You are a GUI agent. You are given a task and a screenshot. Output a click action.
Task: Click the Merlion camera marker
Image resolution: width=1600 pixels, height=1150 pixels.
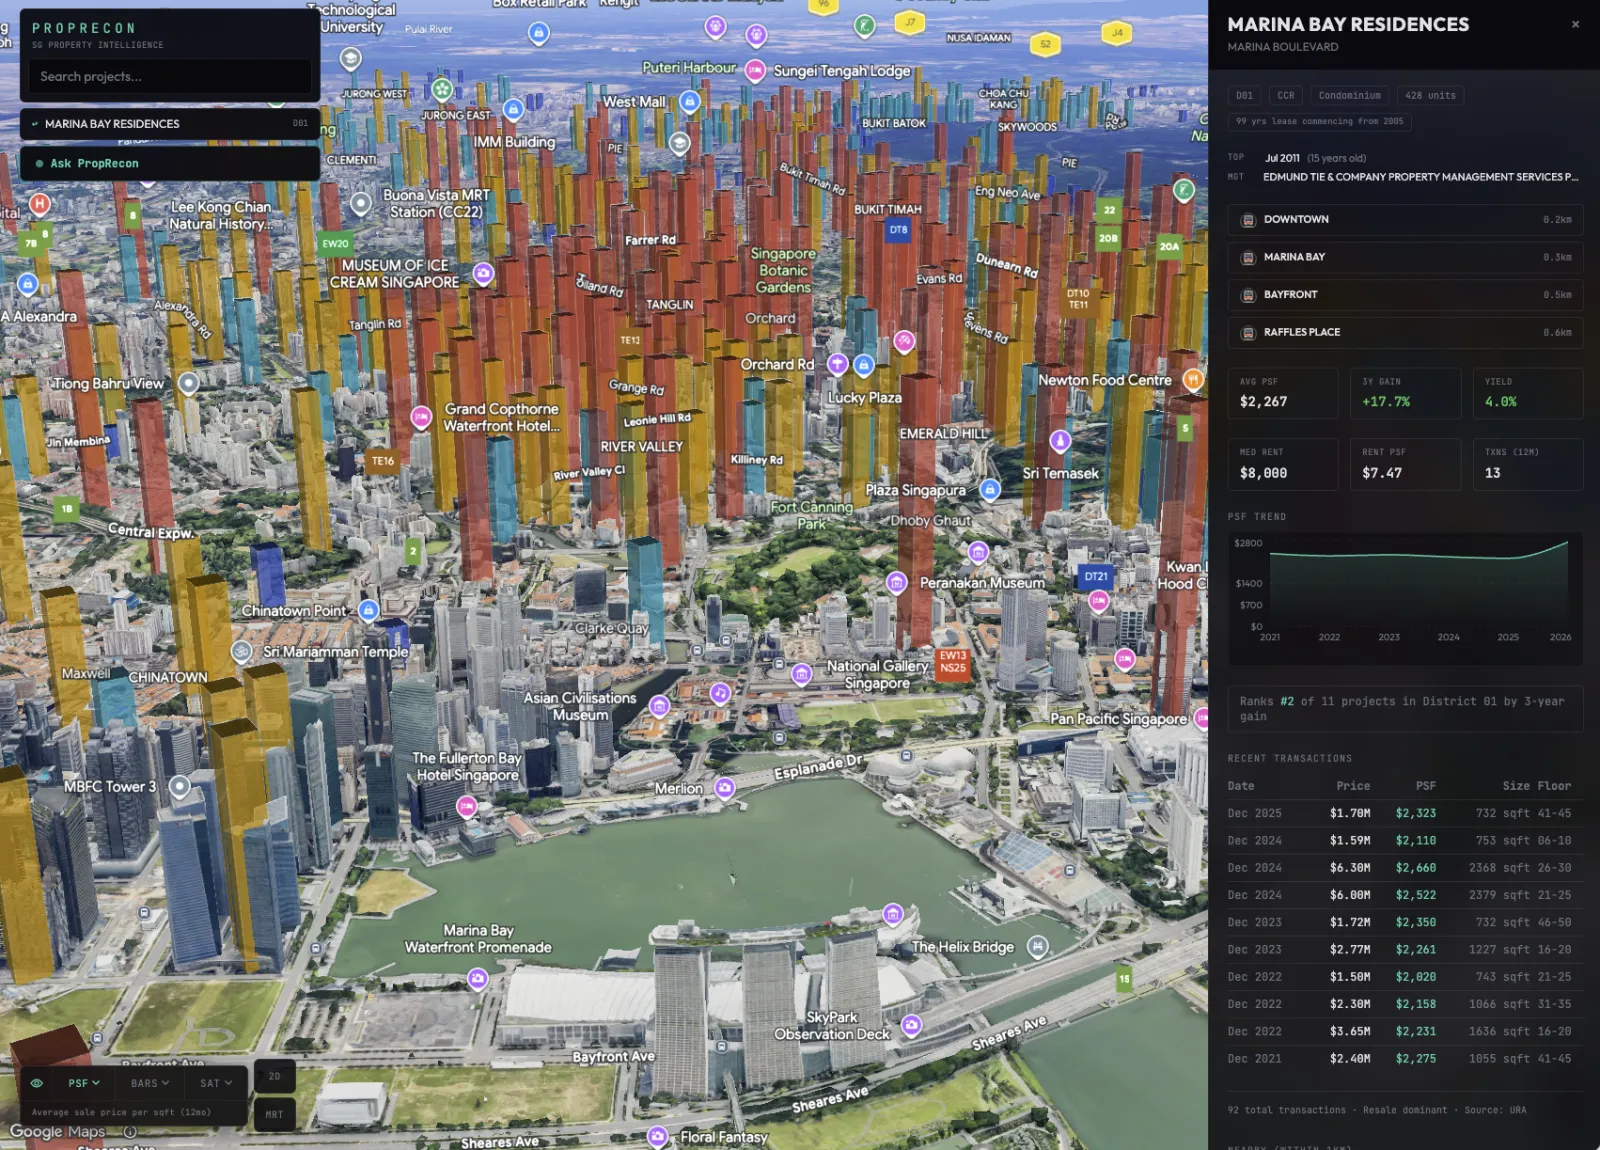click(x=725, y=788)
